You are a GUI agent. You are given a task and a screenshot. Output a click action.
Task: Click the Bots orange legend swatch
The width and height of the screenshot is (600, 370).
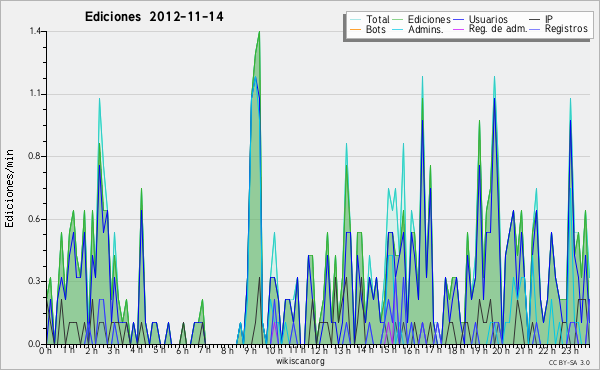pyautogui.click(x=355, y=29)
